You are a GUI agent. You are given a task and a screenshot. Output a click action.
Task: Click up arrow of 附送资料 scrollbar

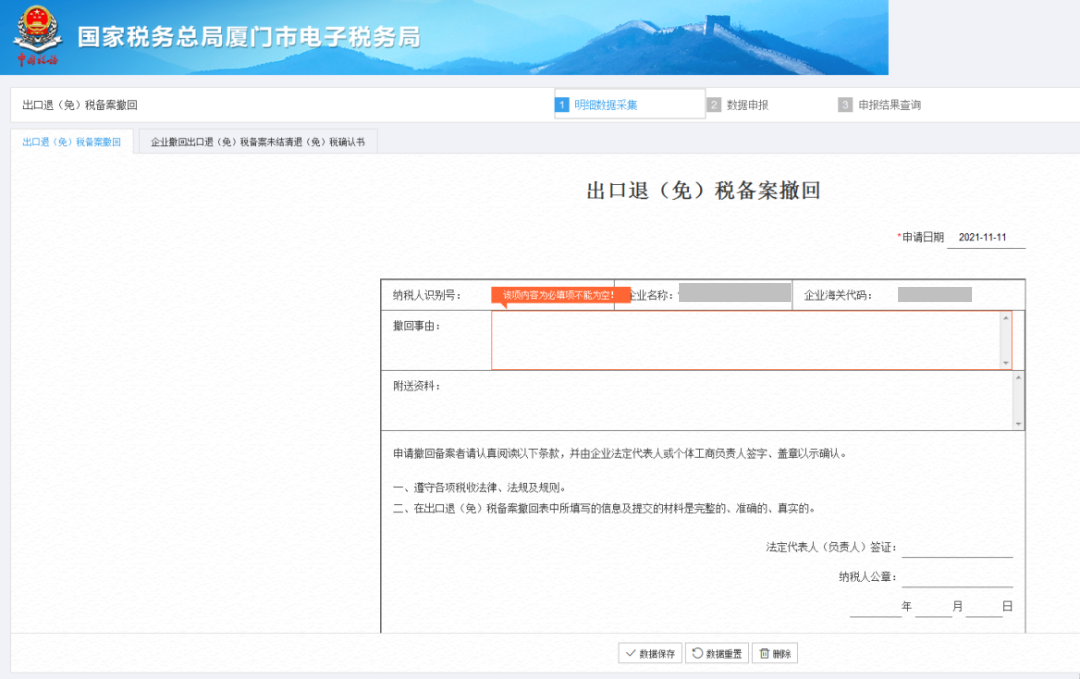[1018, 378]
